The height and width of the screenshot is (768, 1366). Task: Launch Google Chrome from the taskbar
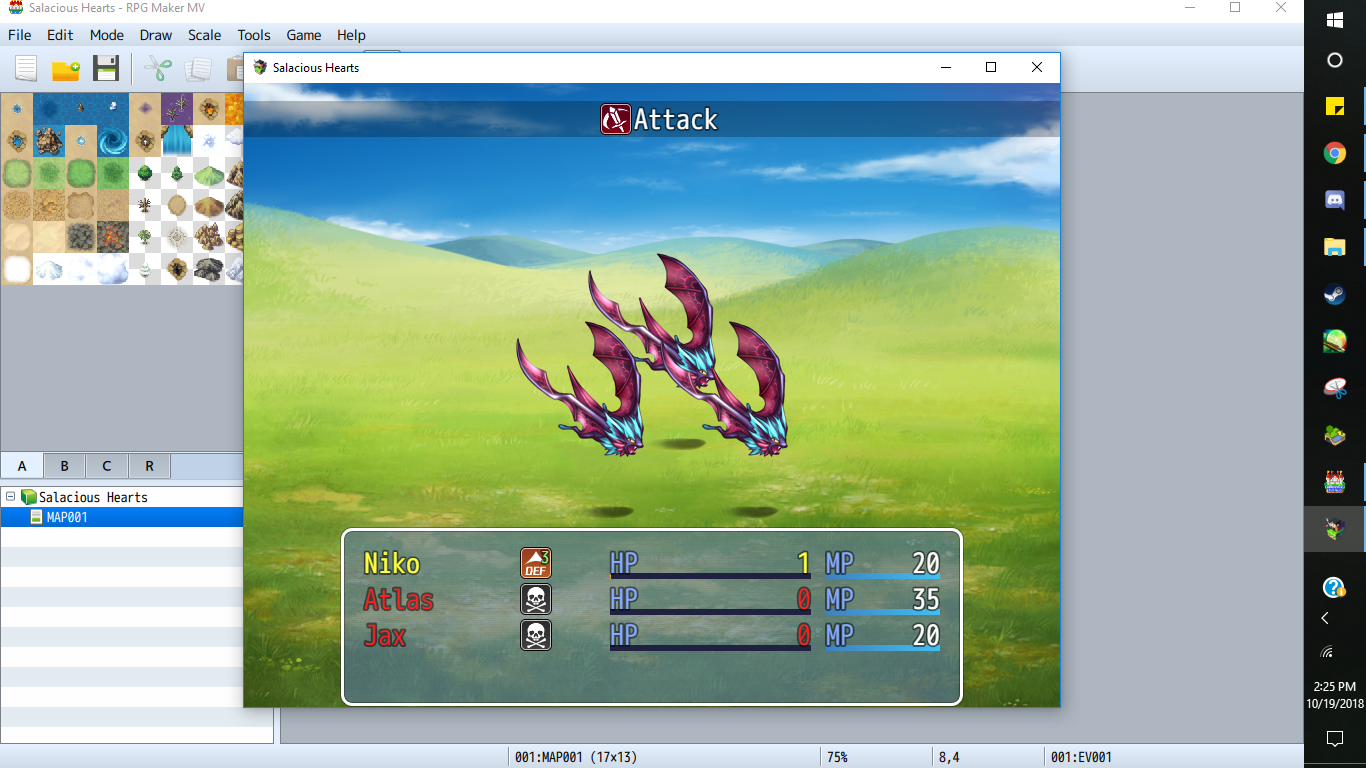[x=1334, y=153]
